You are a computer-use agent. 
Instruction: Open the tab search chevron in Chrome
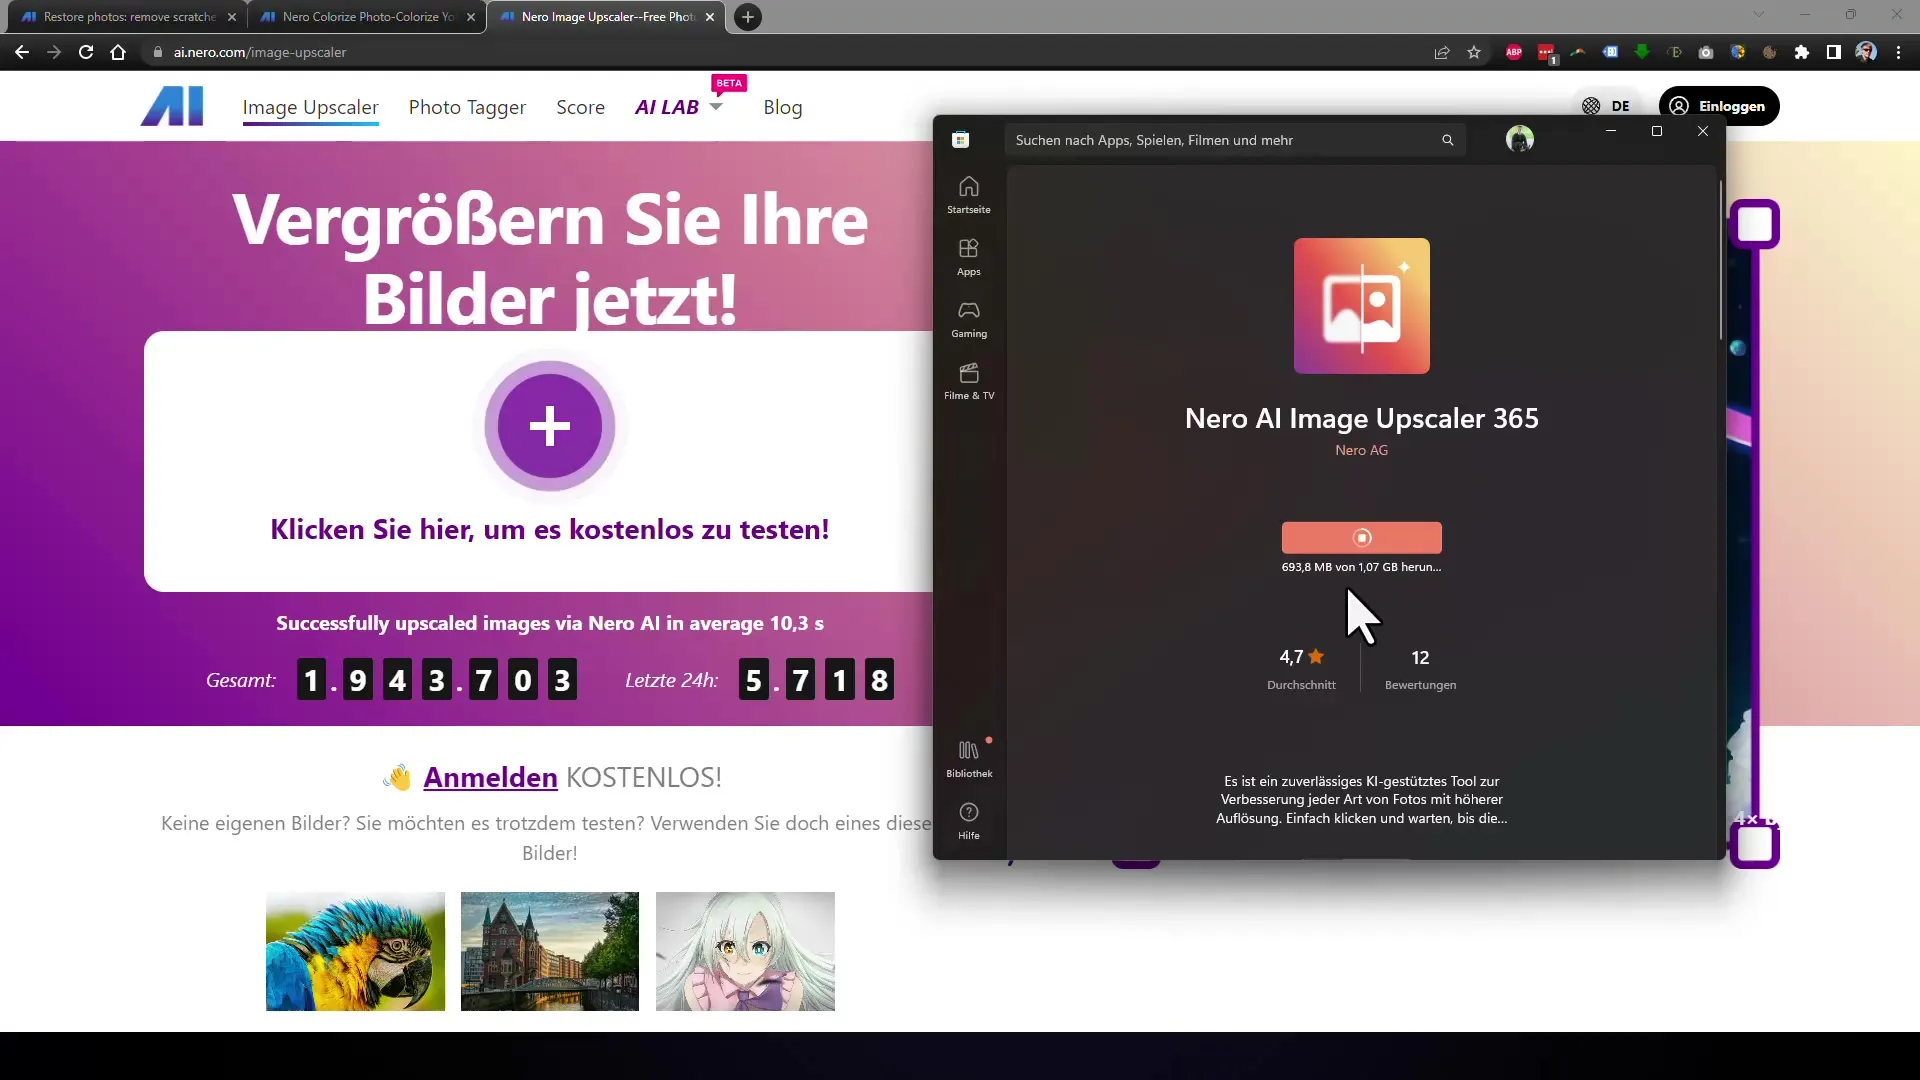(x=1759, y=14)
